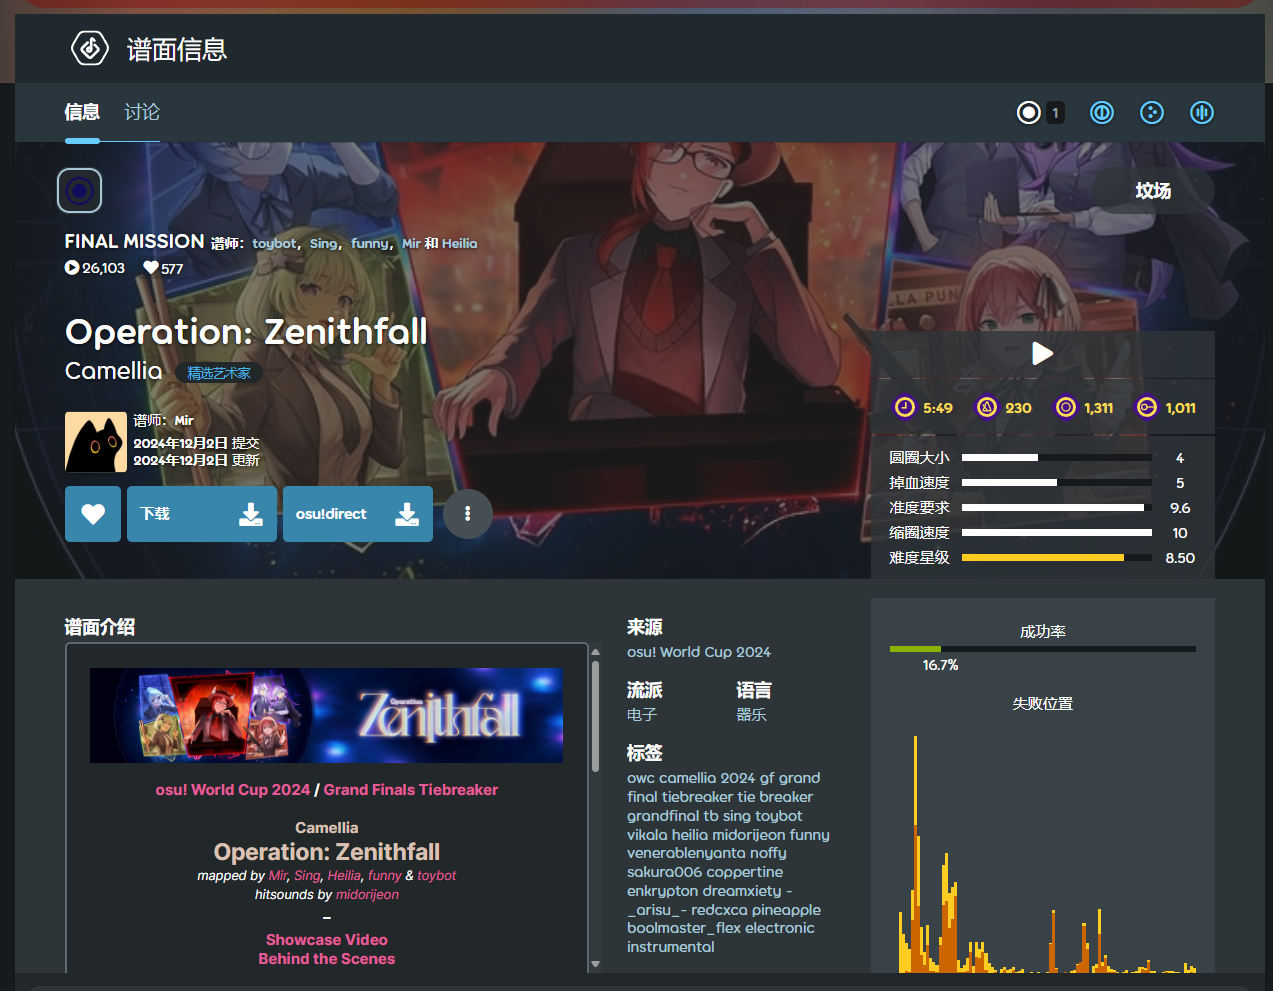The height and width of the screenshot is (991, 1273).
Task: Select the FINAL MISSION difficulty icon
Action: click(x=80, y=190)
